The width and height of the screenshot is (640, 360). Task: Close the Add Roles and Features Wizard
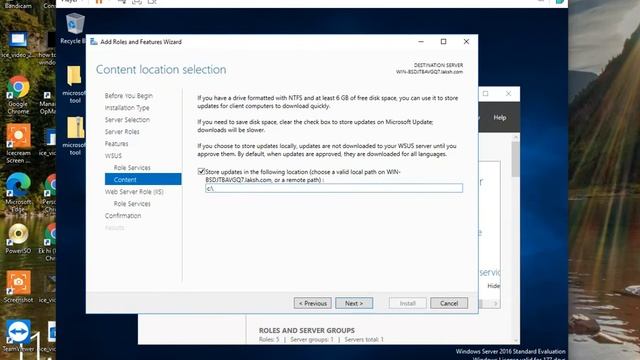pos(466,42)
